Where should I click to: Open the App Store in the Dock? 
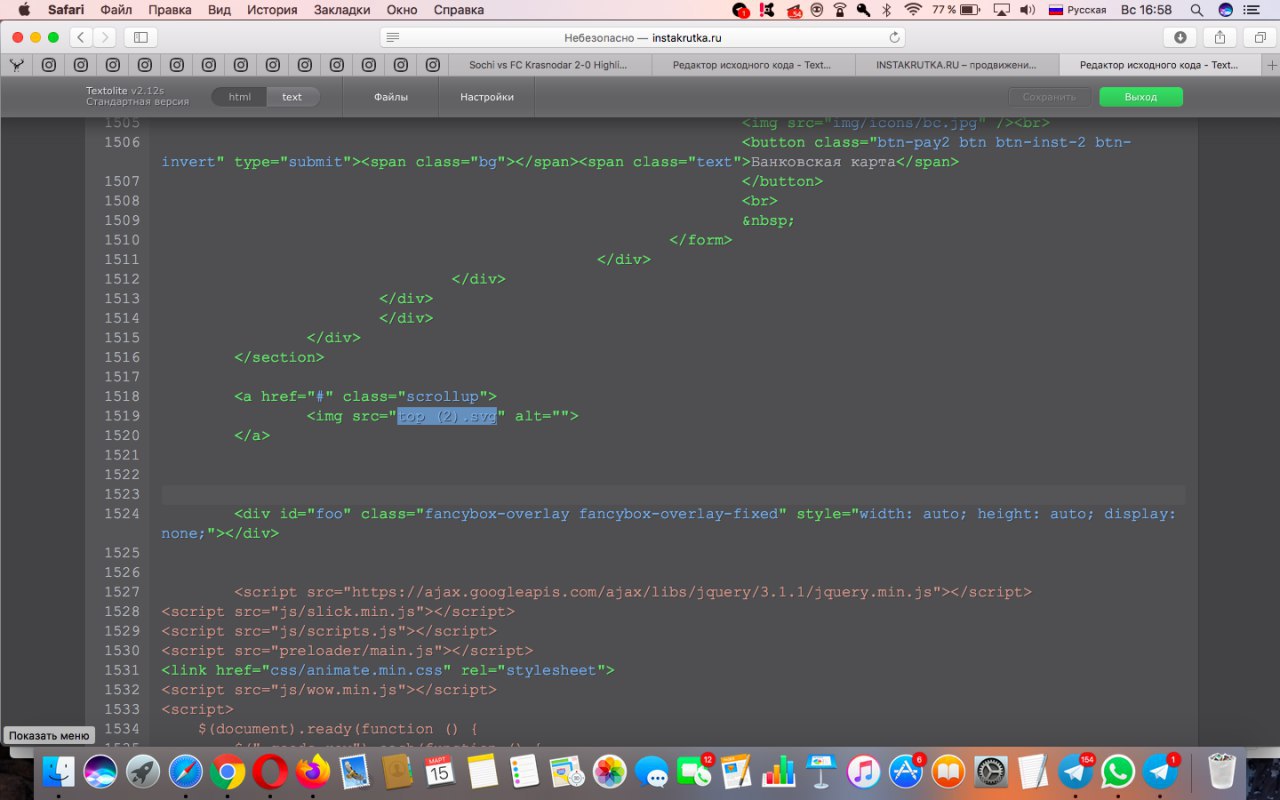point(906,772)
